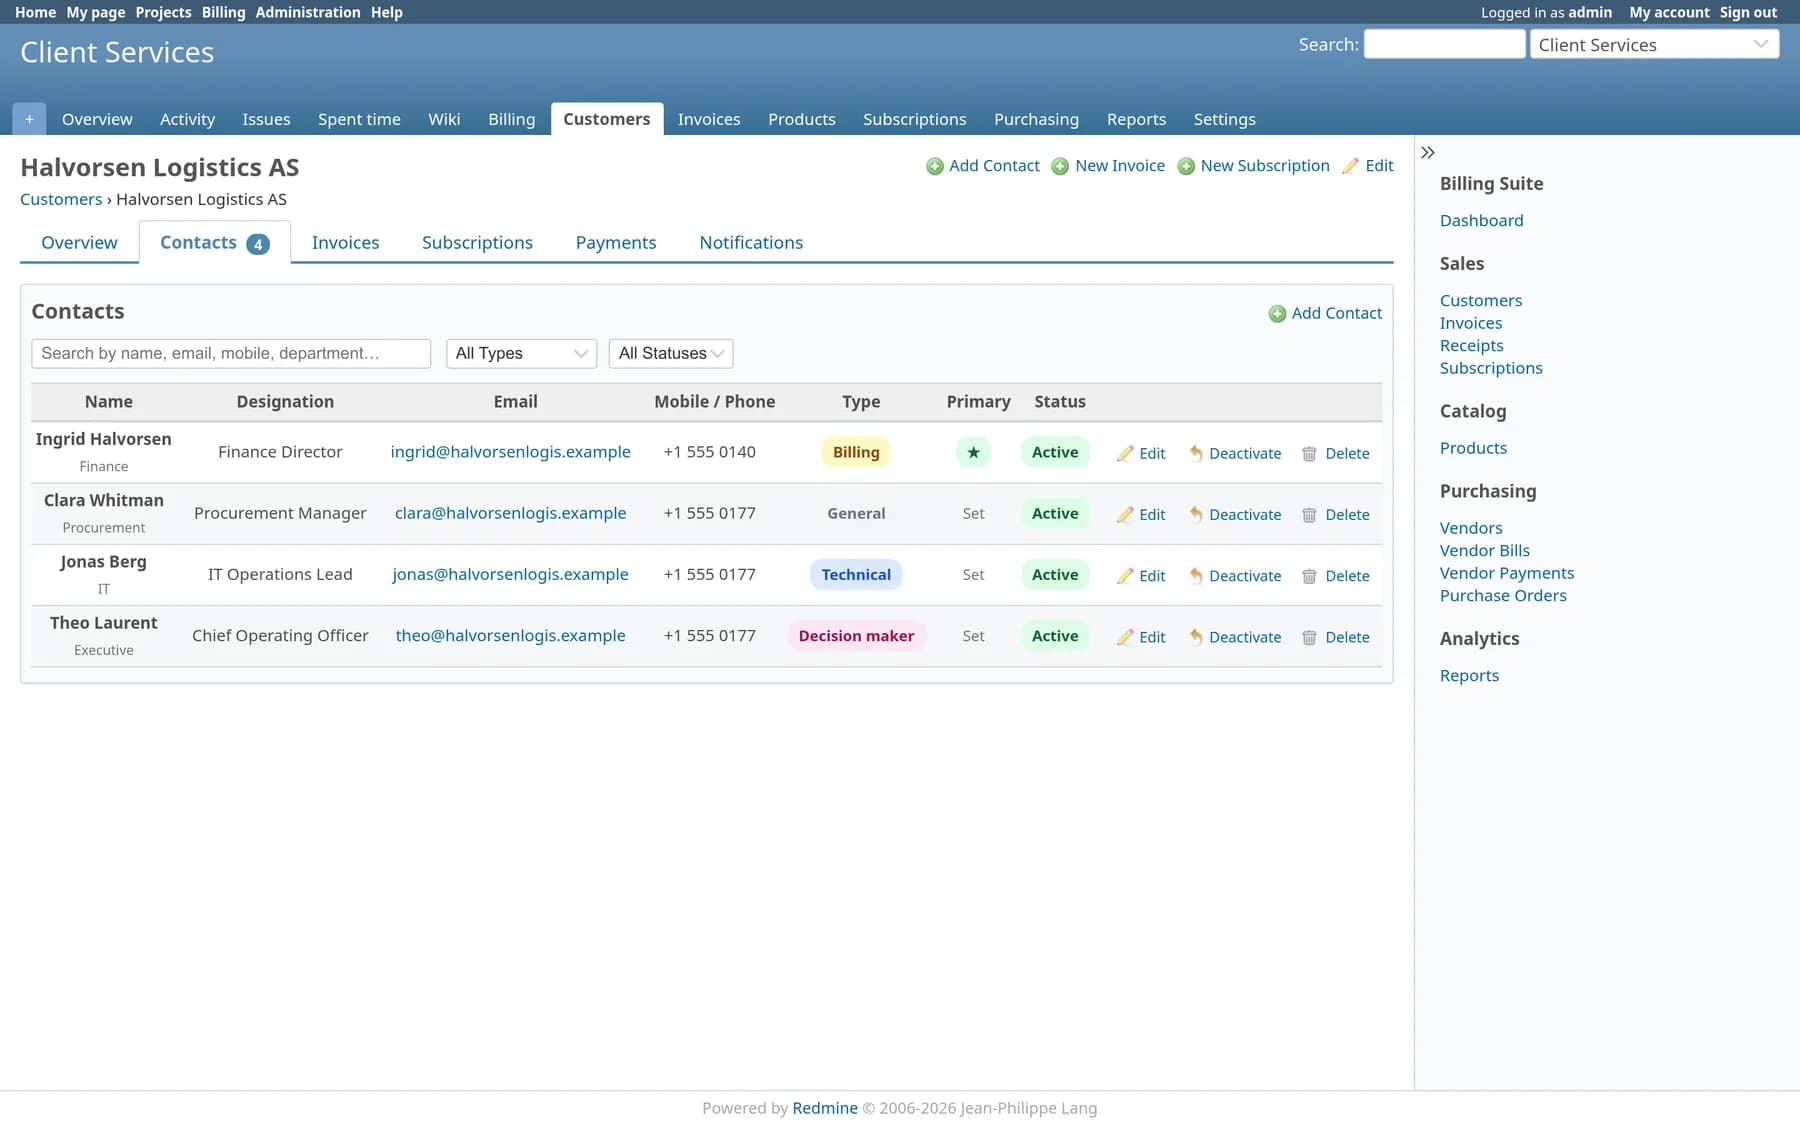Open the Notifications tab

click(x=751, y=242)
